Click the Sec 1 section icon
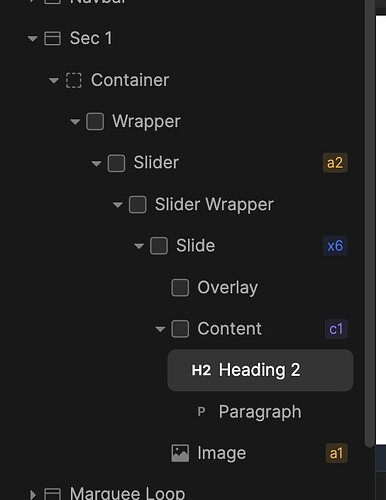 coord(53,38)
